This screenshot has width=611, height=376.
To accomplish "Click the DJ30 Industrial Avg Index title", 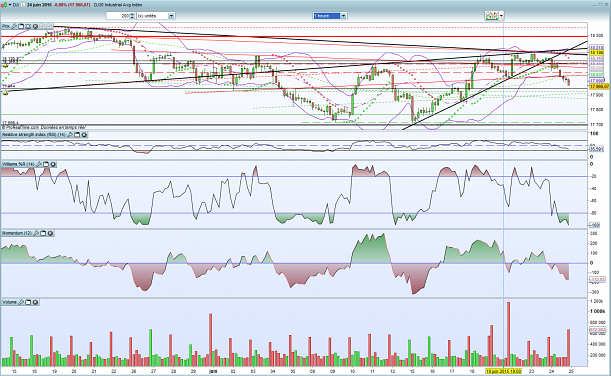I will [118, 5].
